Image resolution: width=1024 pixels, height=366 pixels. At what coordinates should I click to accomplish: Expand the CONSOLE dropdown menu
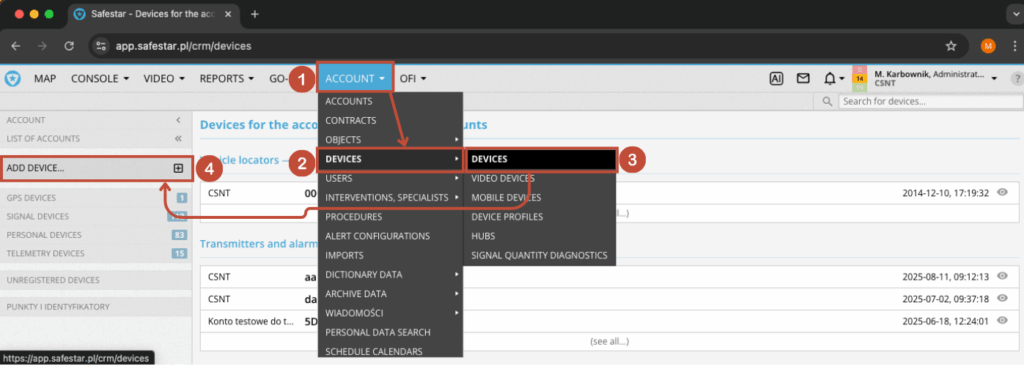coord(99,78)
